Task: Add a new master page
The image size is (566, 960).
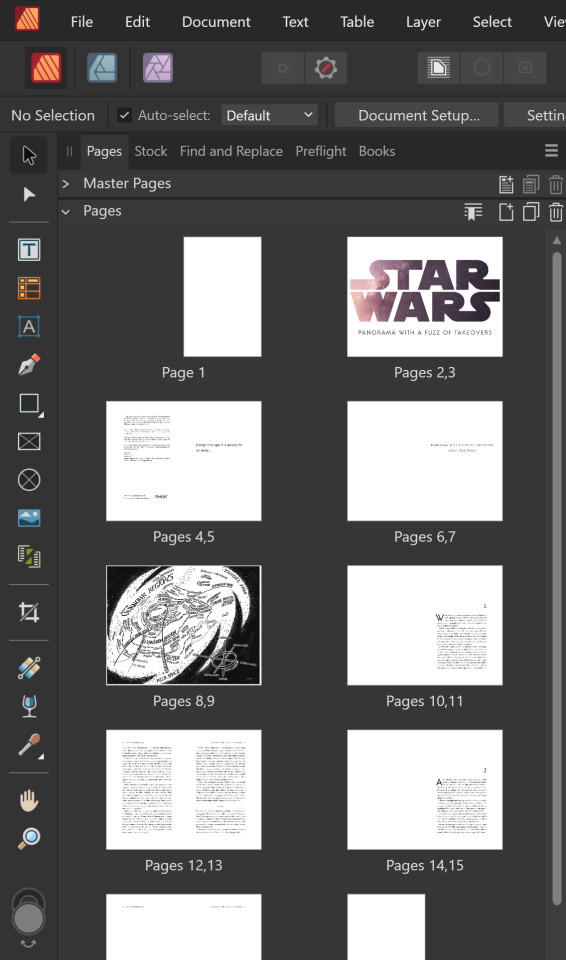Action: click(x=505, y=184)
